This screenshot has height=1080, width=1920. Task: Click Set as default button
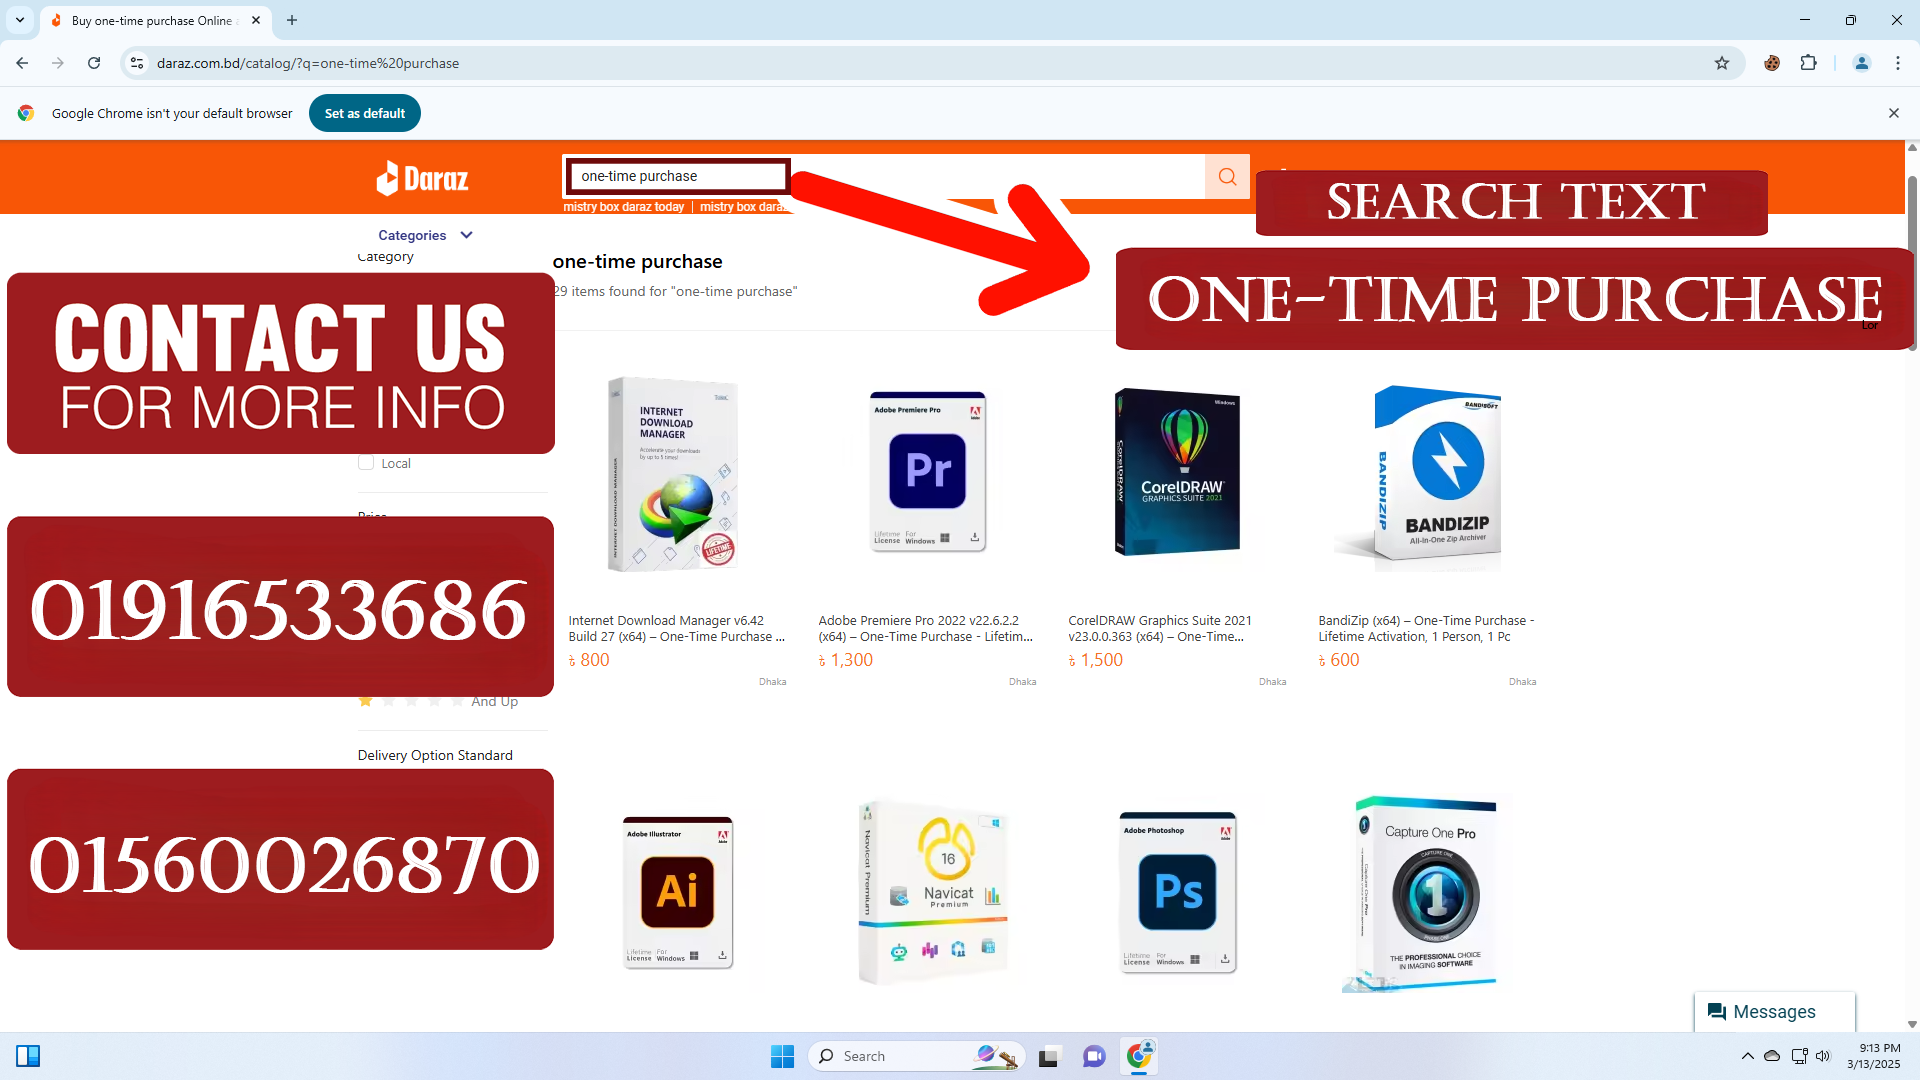[x=364, y=113]
